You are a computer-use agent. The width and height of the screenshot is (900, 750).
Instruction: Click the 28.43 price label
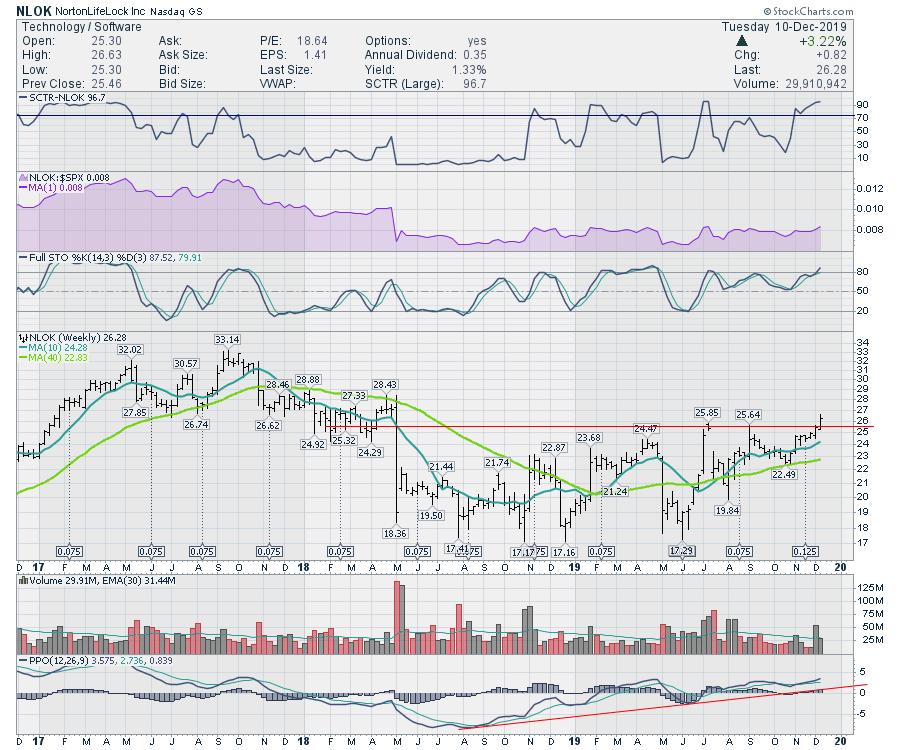coord(385,384)
